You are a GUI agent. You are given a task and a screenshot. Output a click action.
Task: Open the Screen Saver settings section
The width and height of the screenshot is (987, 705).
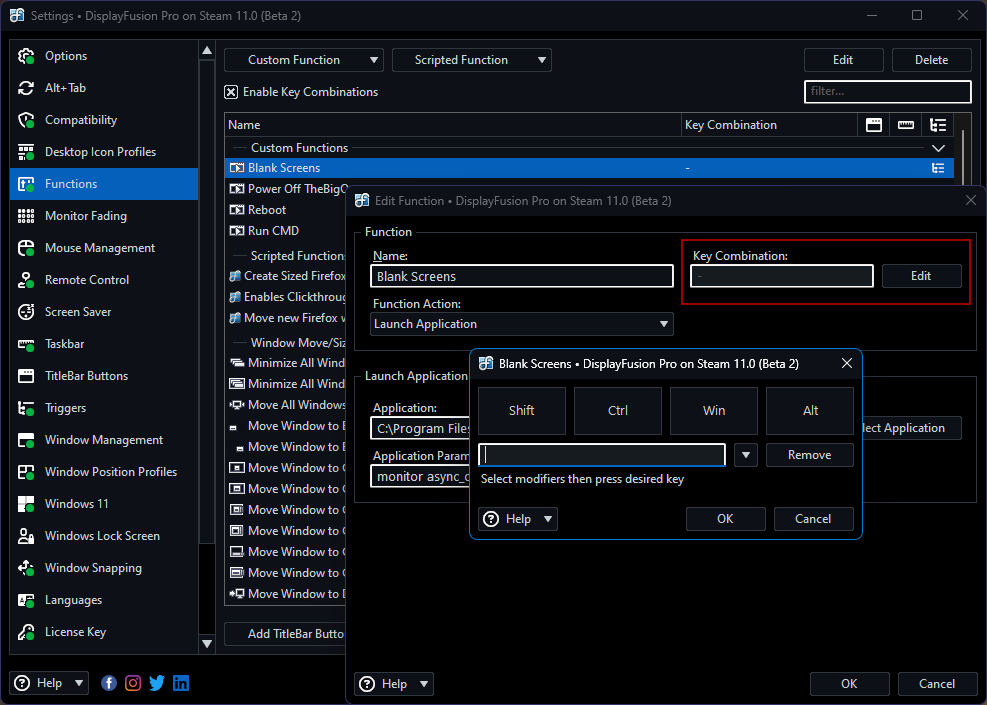78,312
